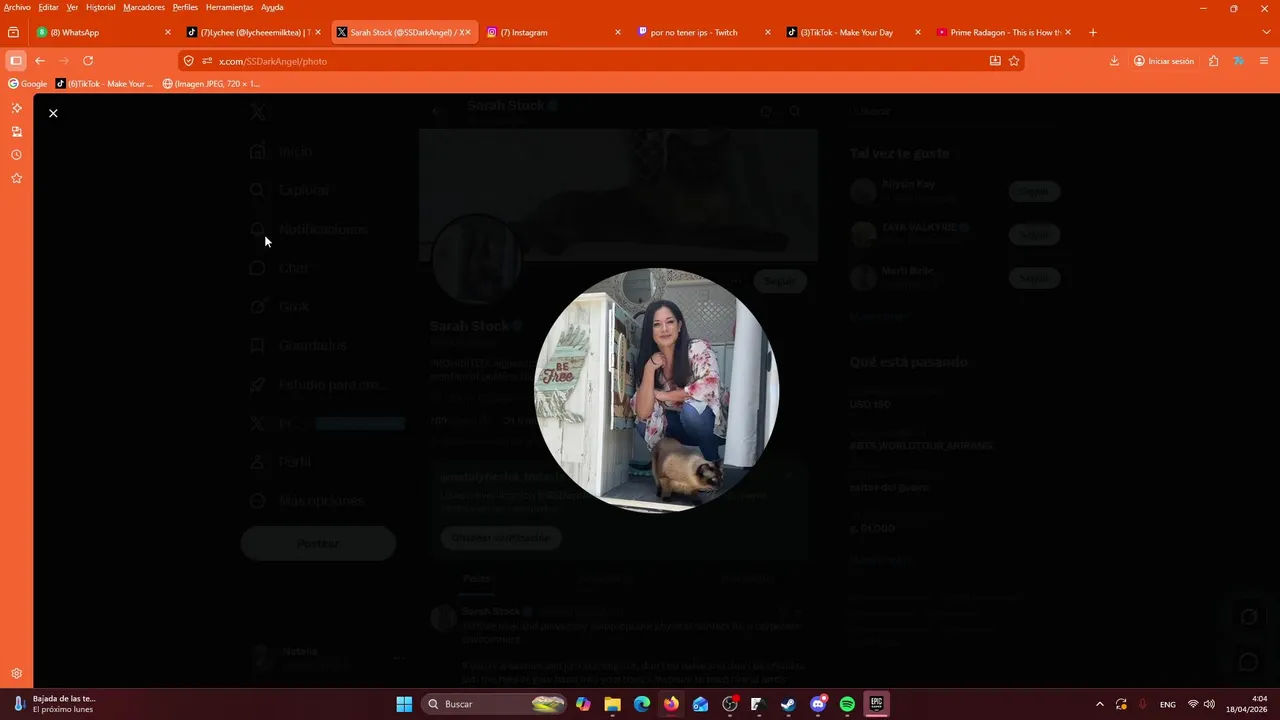Screen dimensions: 1280x720
Task: Open the Historial menu
Action: click(x=100, y=7)
